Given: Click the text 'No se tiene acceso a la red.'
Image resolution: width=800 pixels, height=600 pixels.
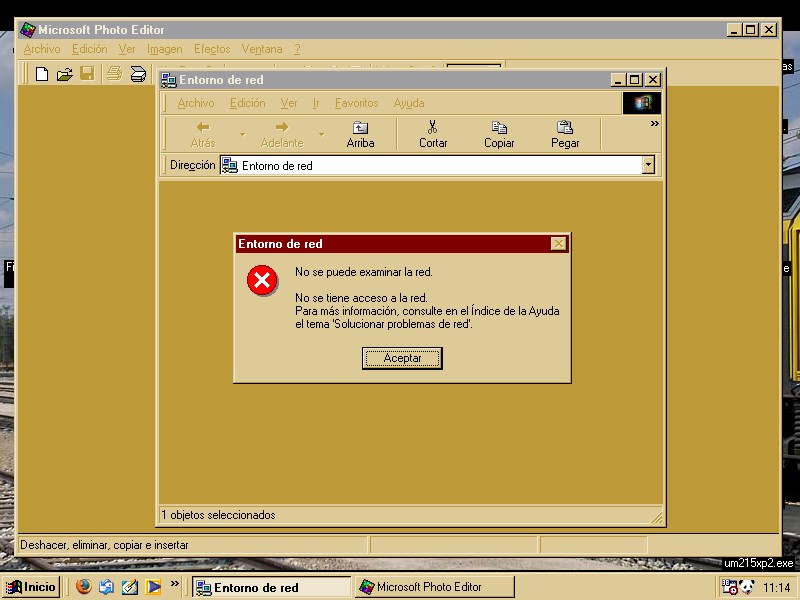Looking at the screenshot, I should [x=361, y=298].
